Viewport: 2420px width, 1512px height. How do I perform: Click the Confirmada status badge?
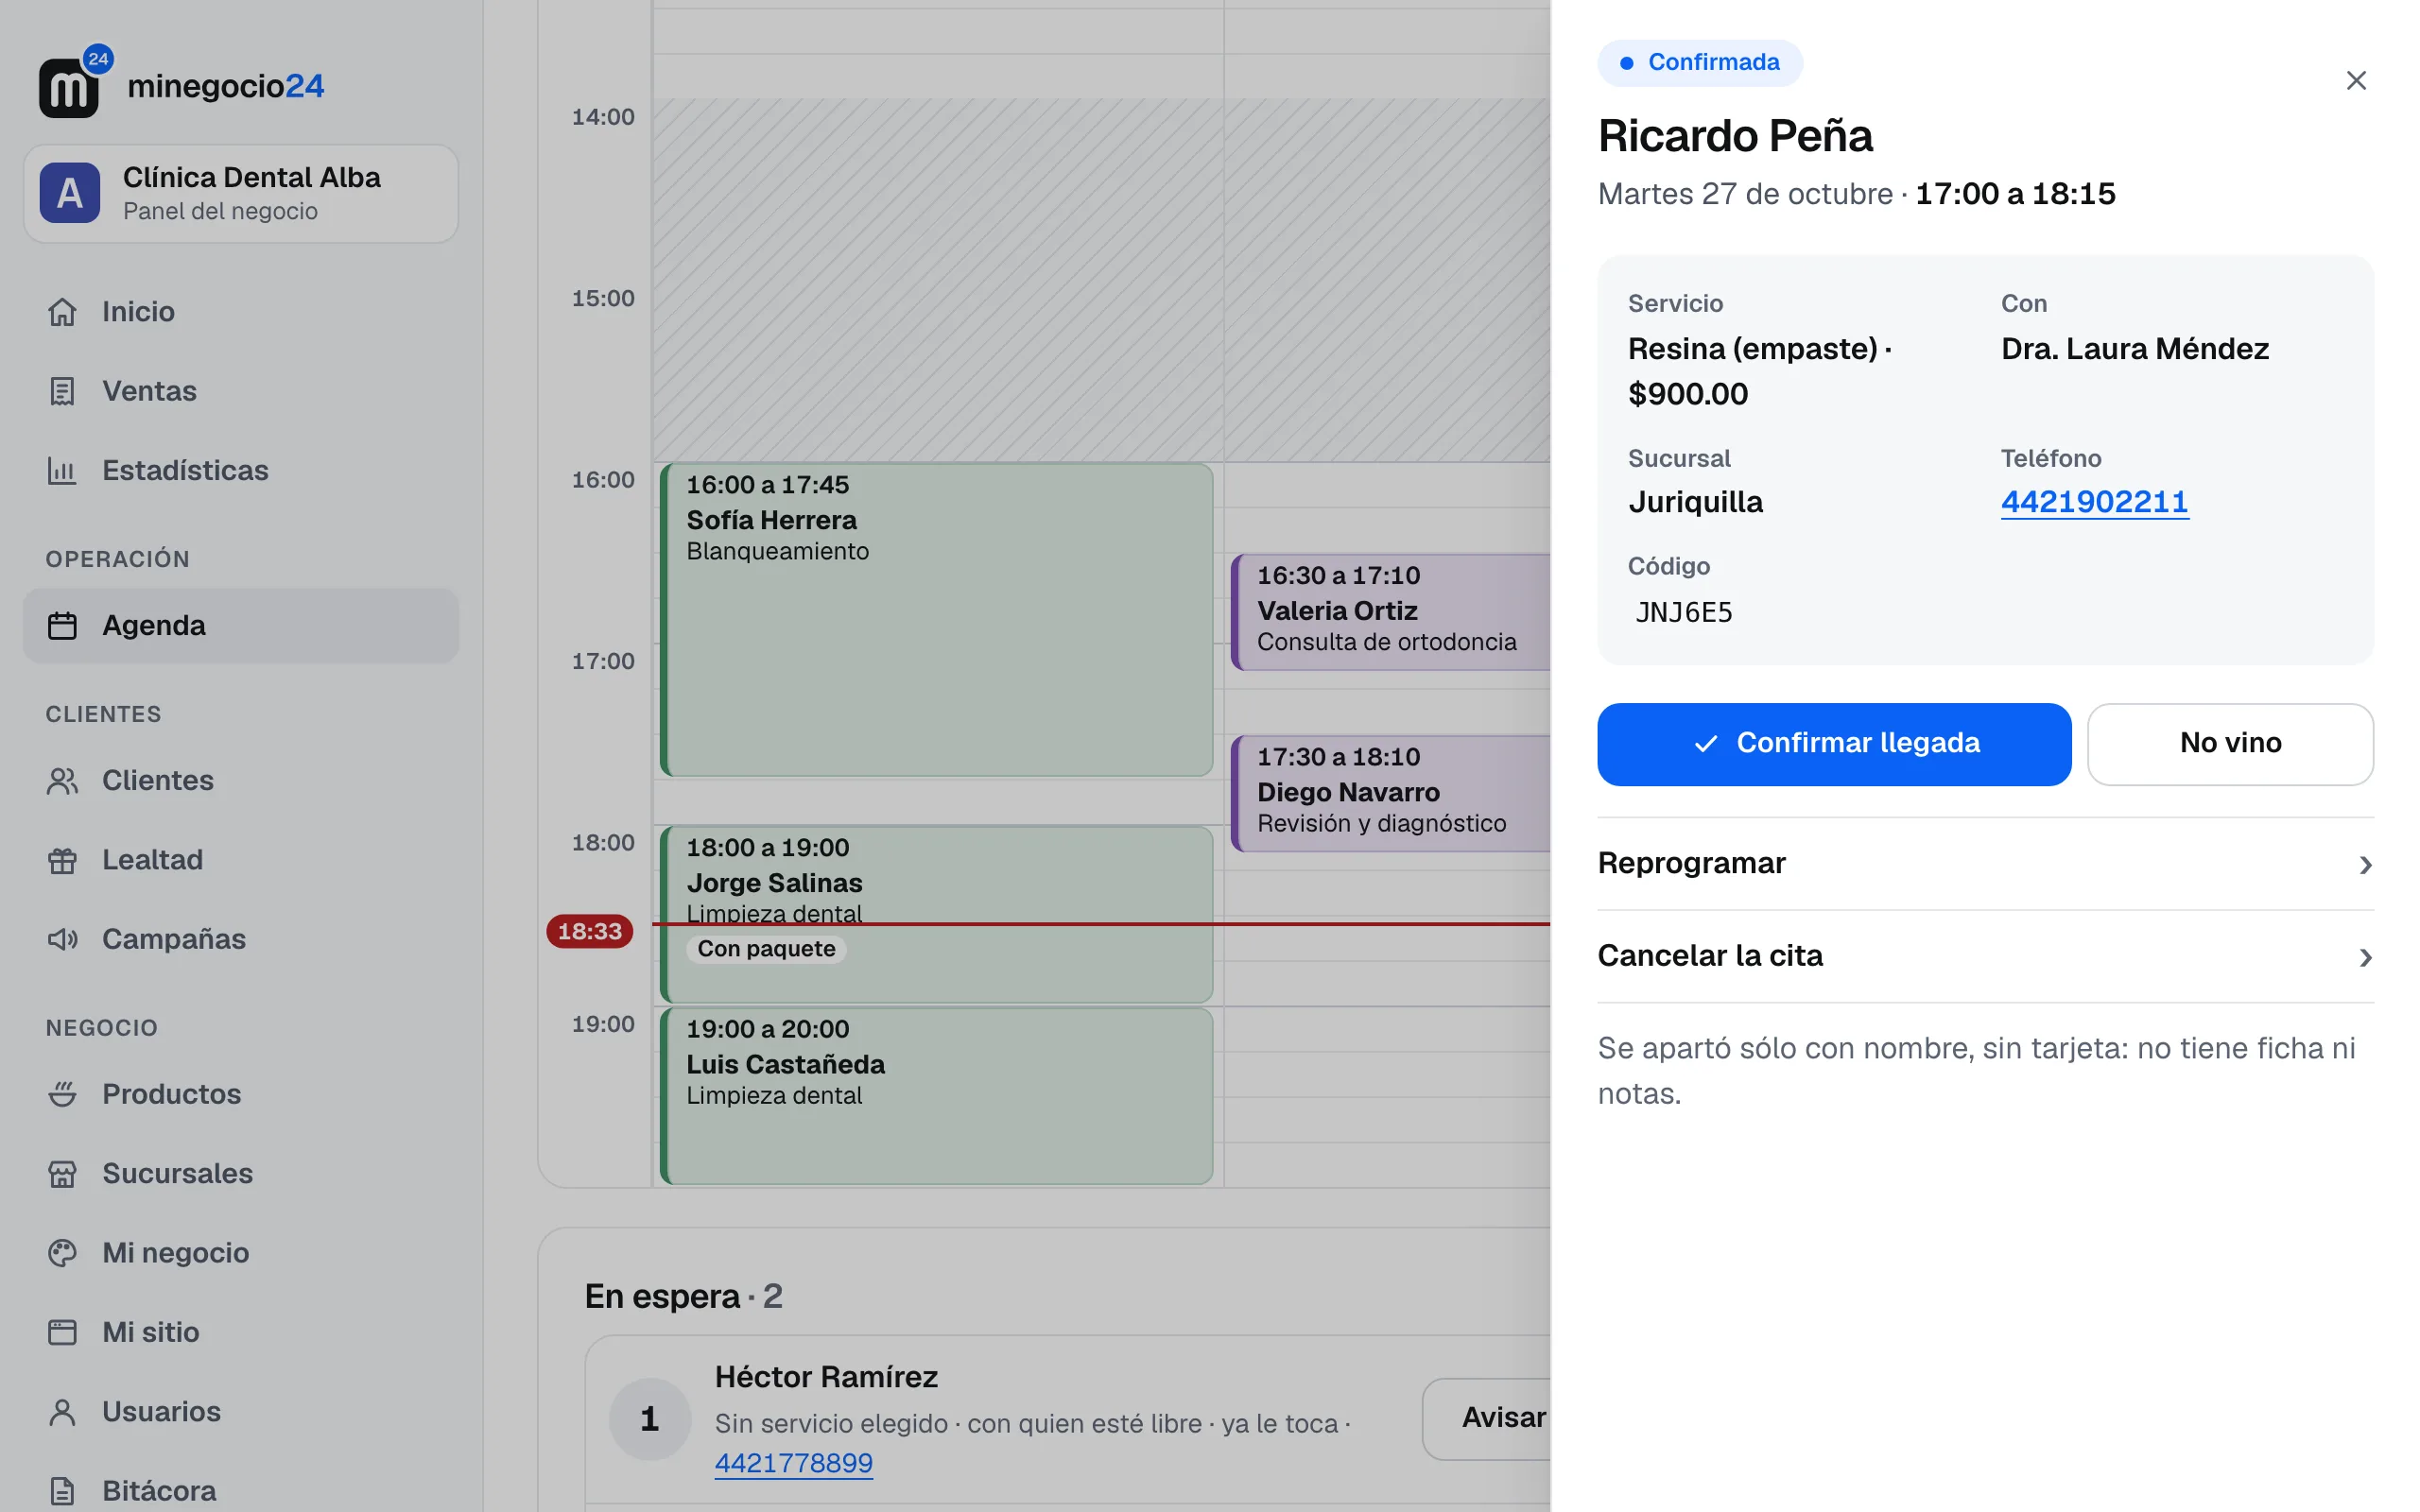(x=1700, y=63)
